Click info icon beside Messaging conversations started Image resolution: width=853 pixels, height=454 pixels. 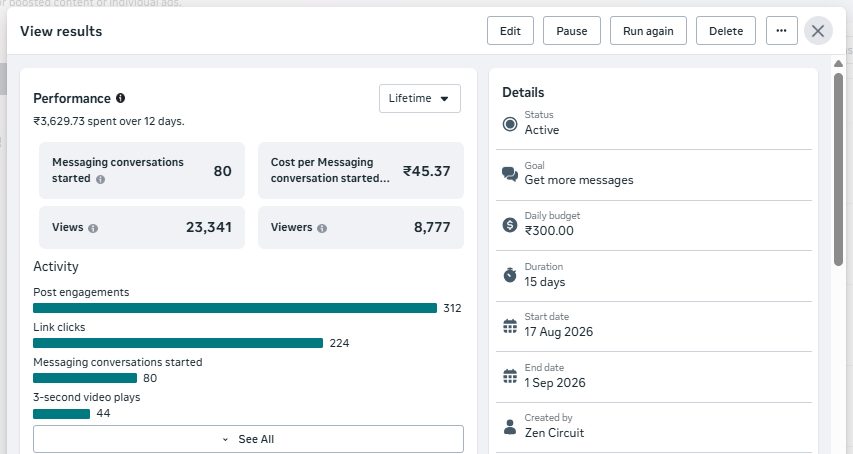click(x=101, y=179)
